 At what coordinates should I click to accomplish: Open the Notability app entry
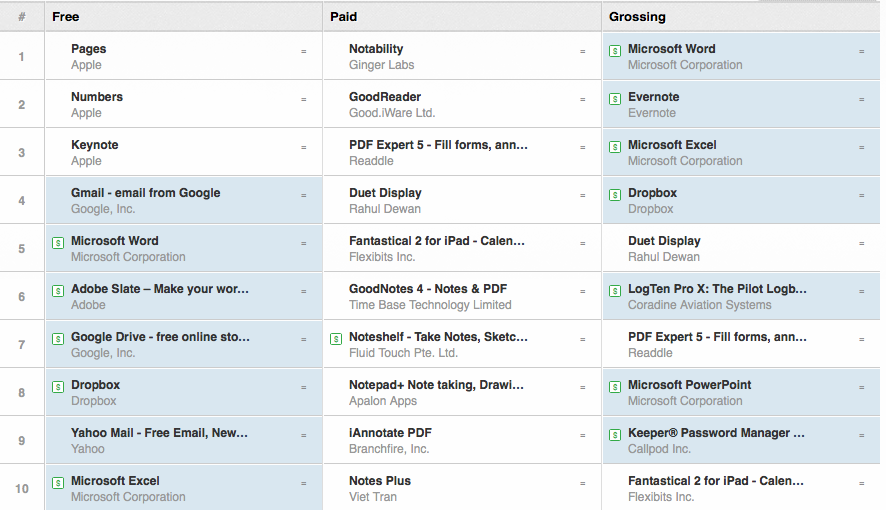(x=376, y=49)
